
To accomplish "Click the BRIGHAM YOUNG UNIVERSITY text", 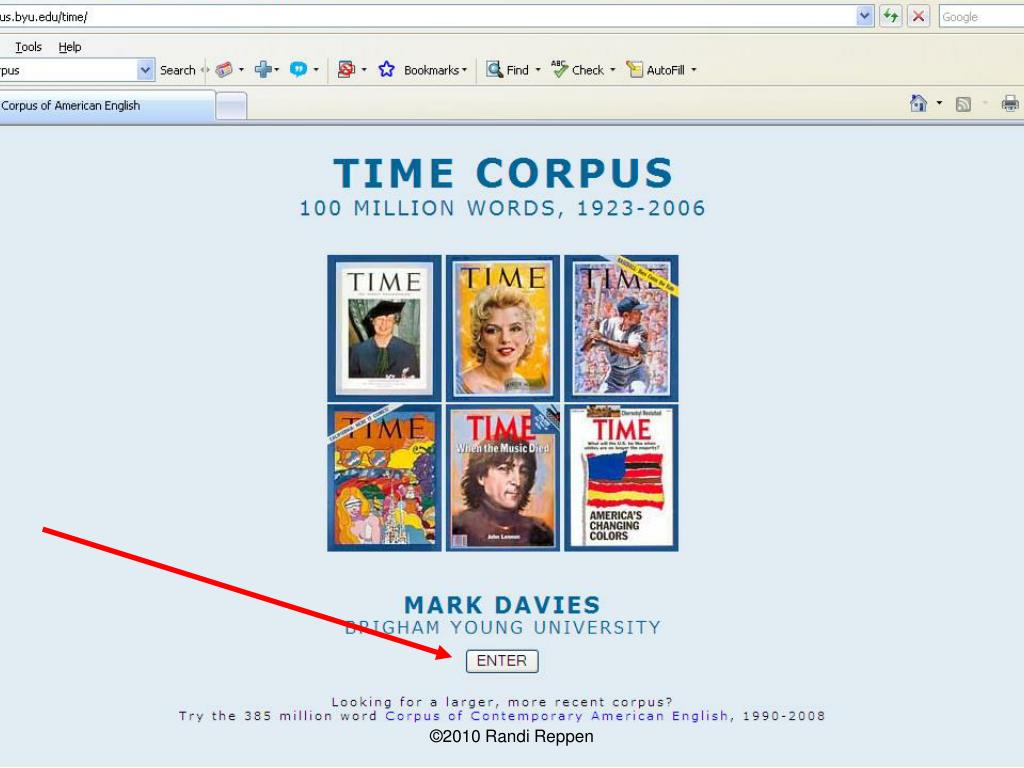I will pyautogui.click(x=503, y=628).
